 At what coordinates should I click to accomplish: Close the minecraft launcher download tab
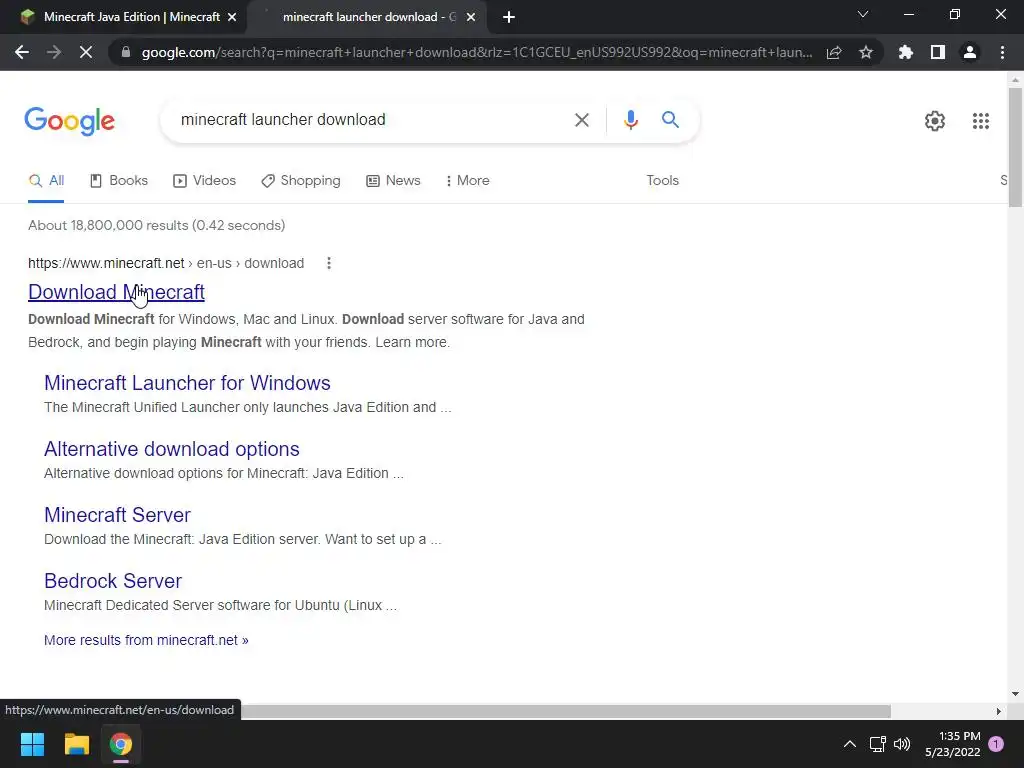[471, 17]
